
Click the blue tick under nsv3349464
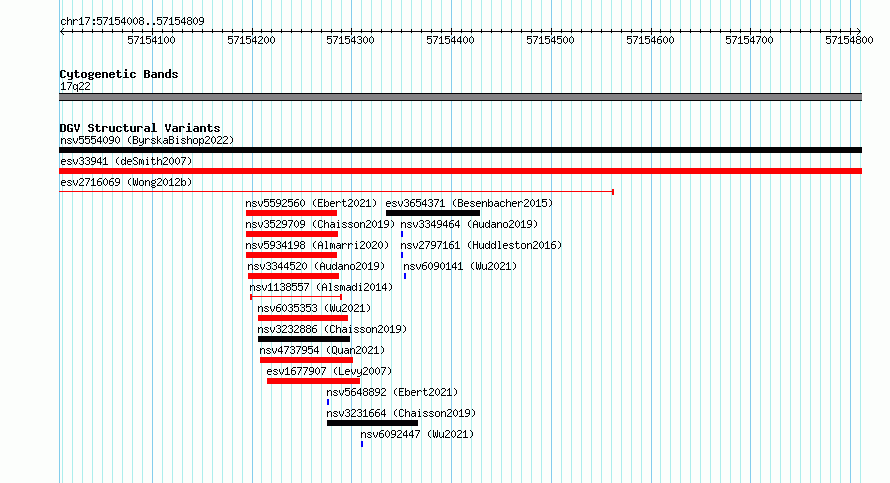click(402, 234)
